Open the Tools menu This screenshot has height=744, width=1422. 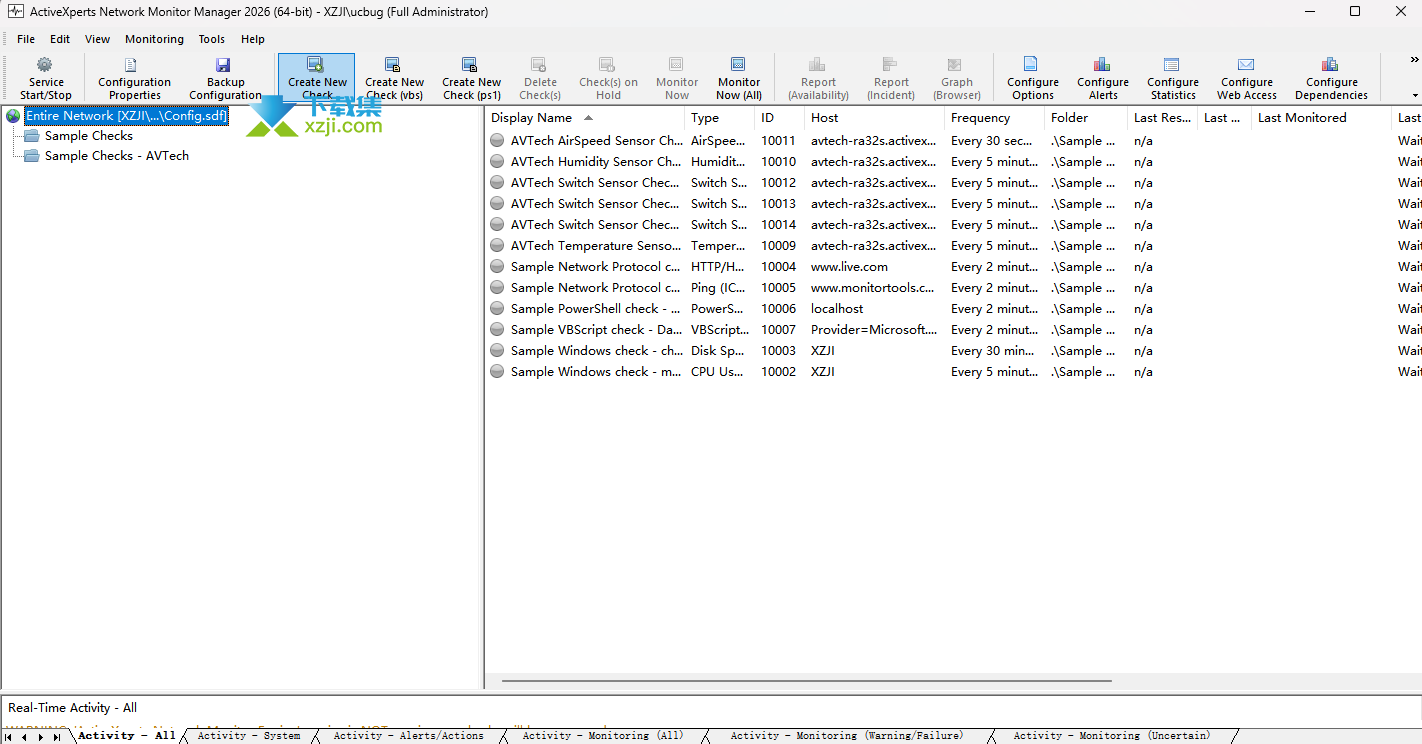(x=211, y=39)
